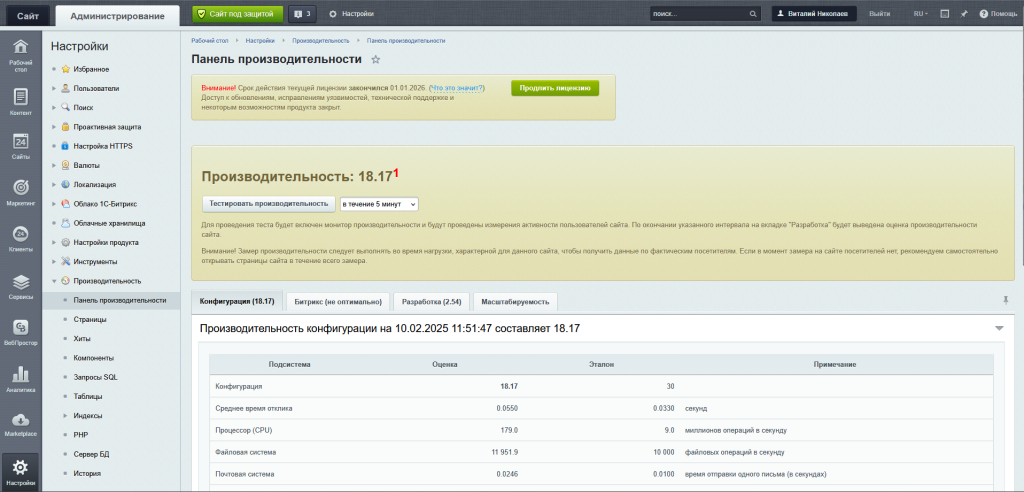Open Настройки gear in top toolbar
This screenshot has height=492, width=1024.
pos(351,14)
